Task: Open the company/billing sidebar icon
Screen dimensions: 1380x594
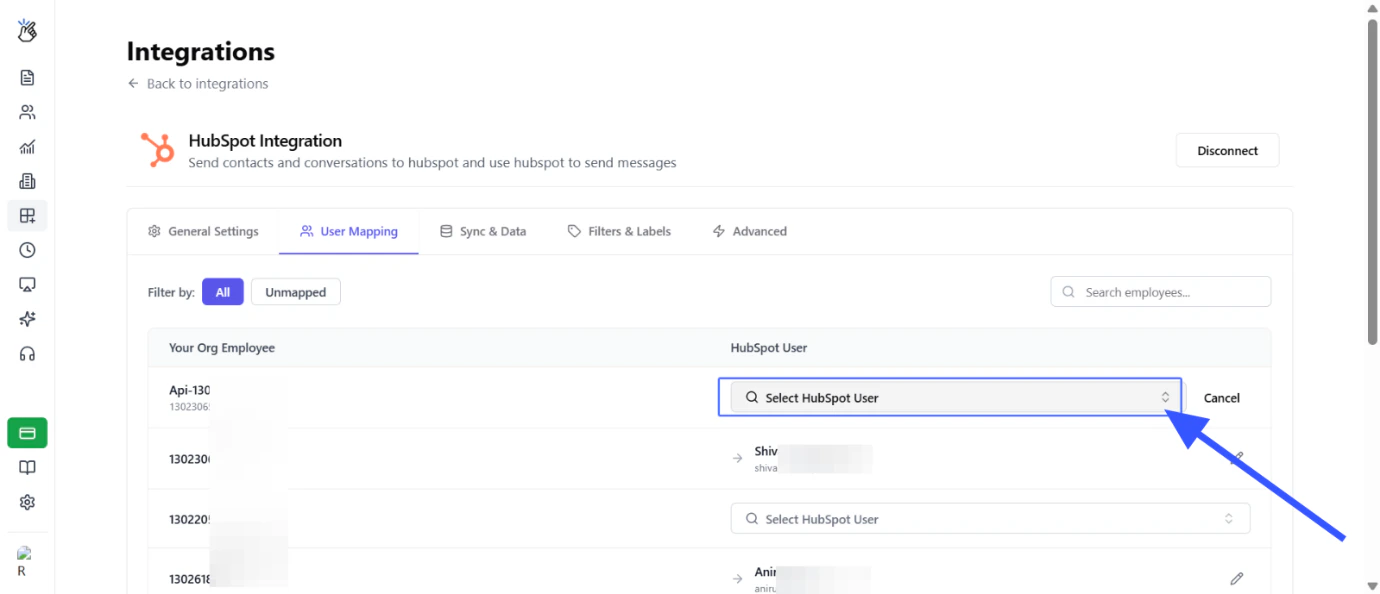Action: tap(27, 181)
